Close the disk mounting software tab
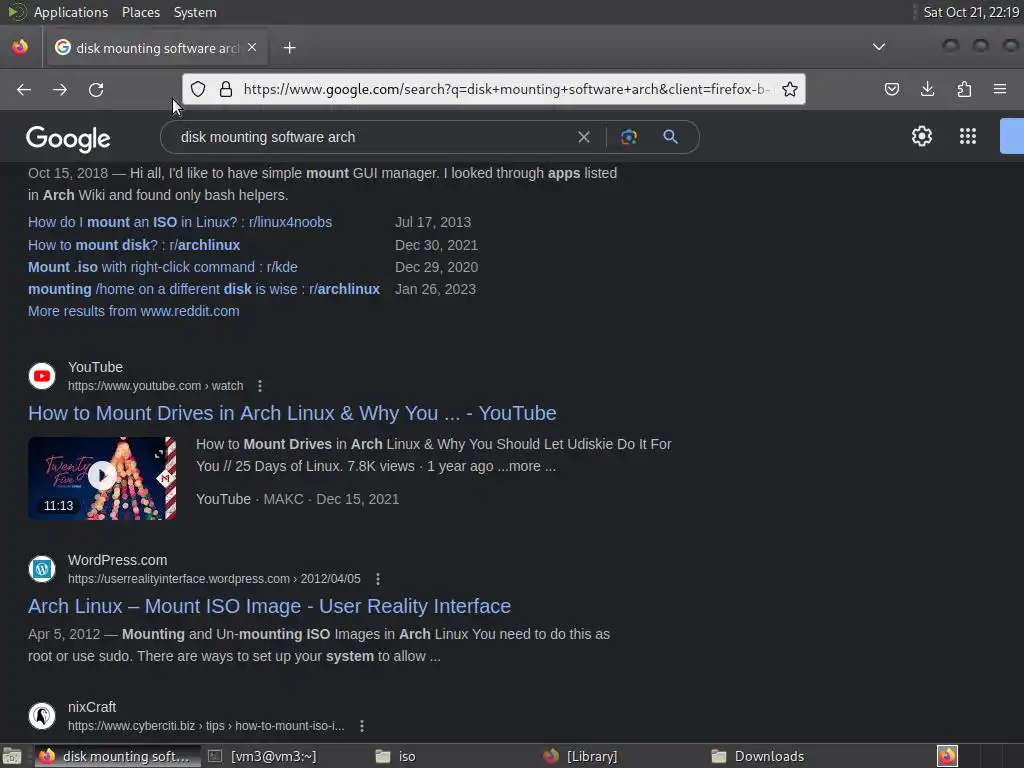This screenshot has height=768, width=1024. point(252,48)
